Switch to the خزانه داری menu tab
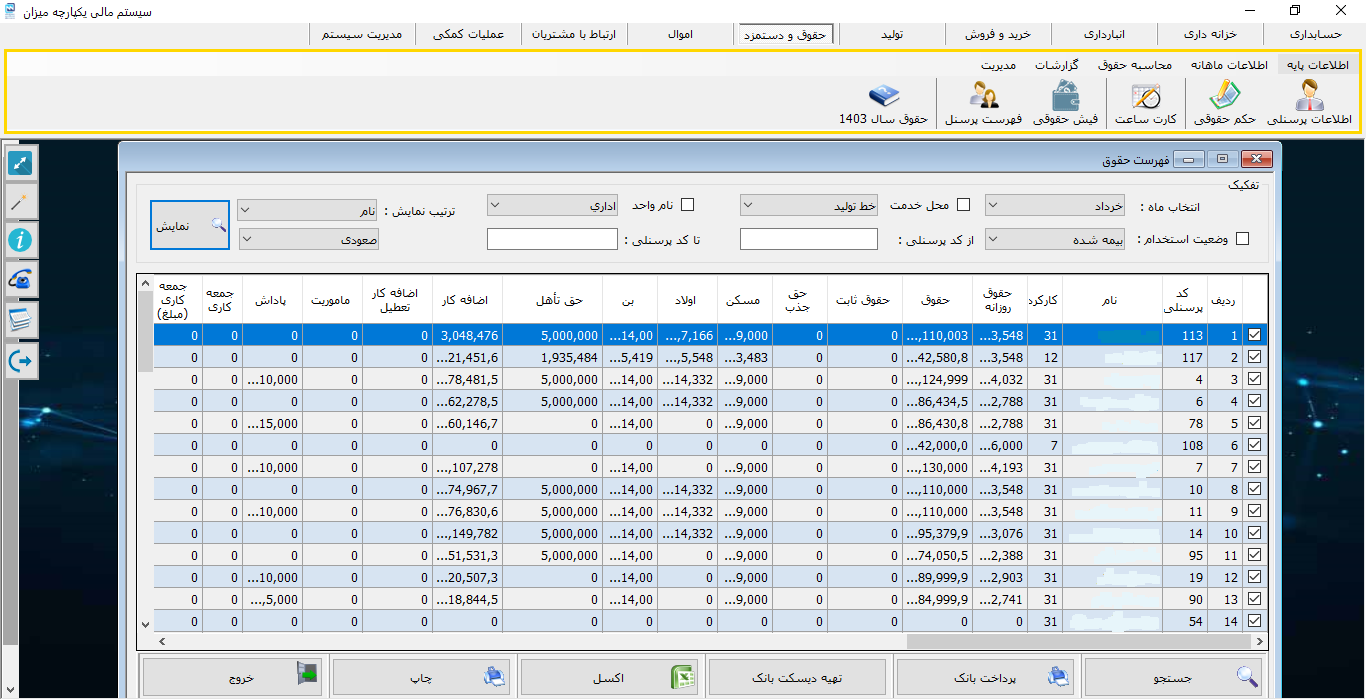The width and height of the screenshot is (1366, 699). click(x=1209, y=34)
